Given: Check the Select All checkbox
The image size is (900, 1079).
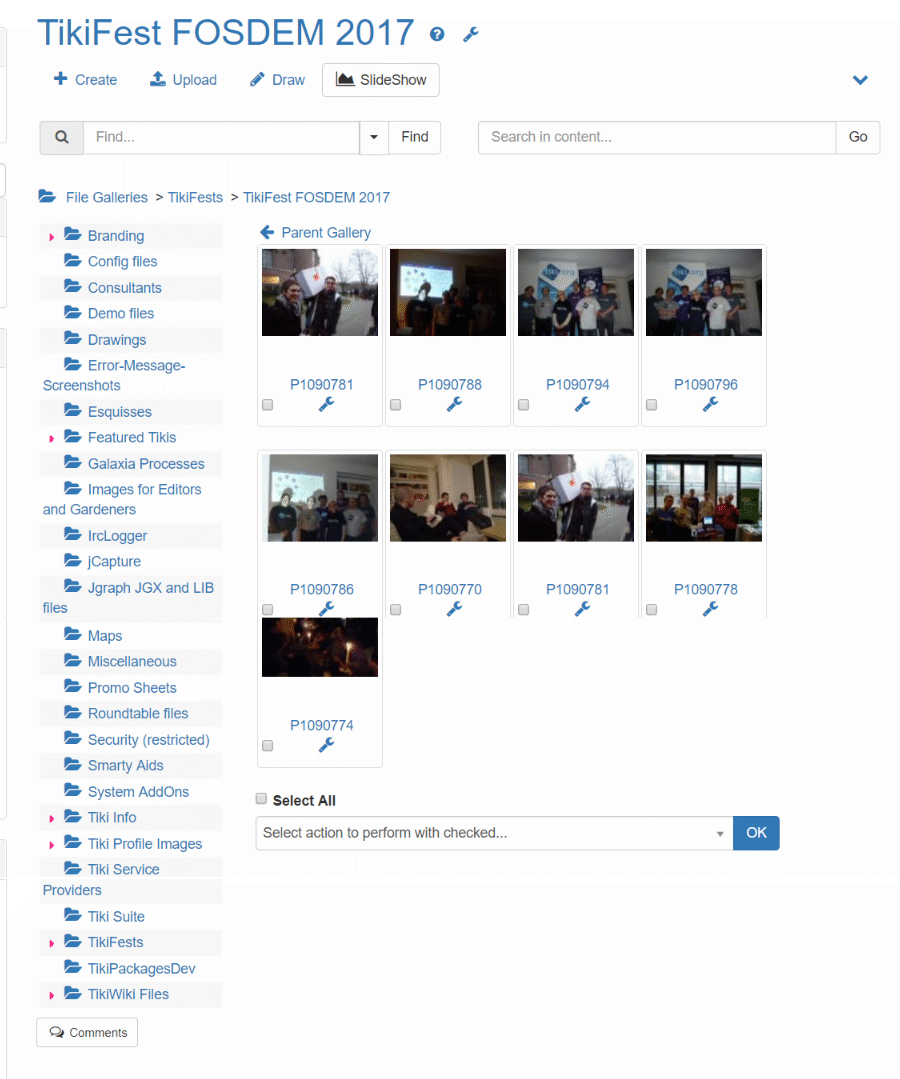Looking at the screenshot, I should [x=262, y=799].
